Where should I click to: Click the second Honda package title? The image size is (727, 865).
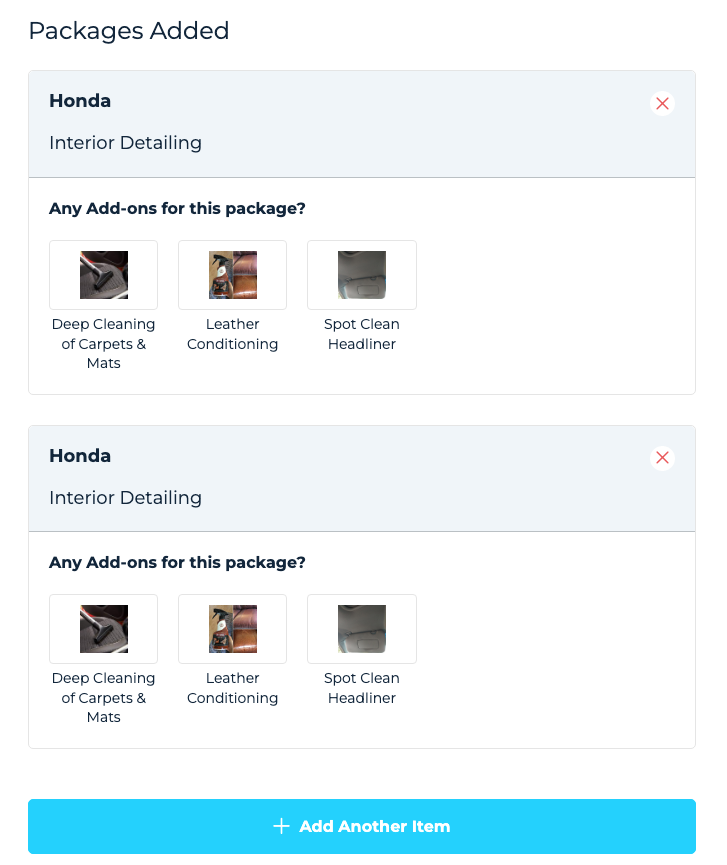(x=80, y=456)
